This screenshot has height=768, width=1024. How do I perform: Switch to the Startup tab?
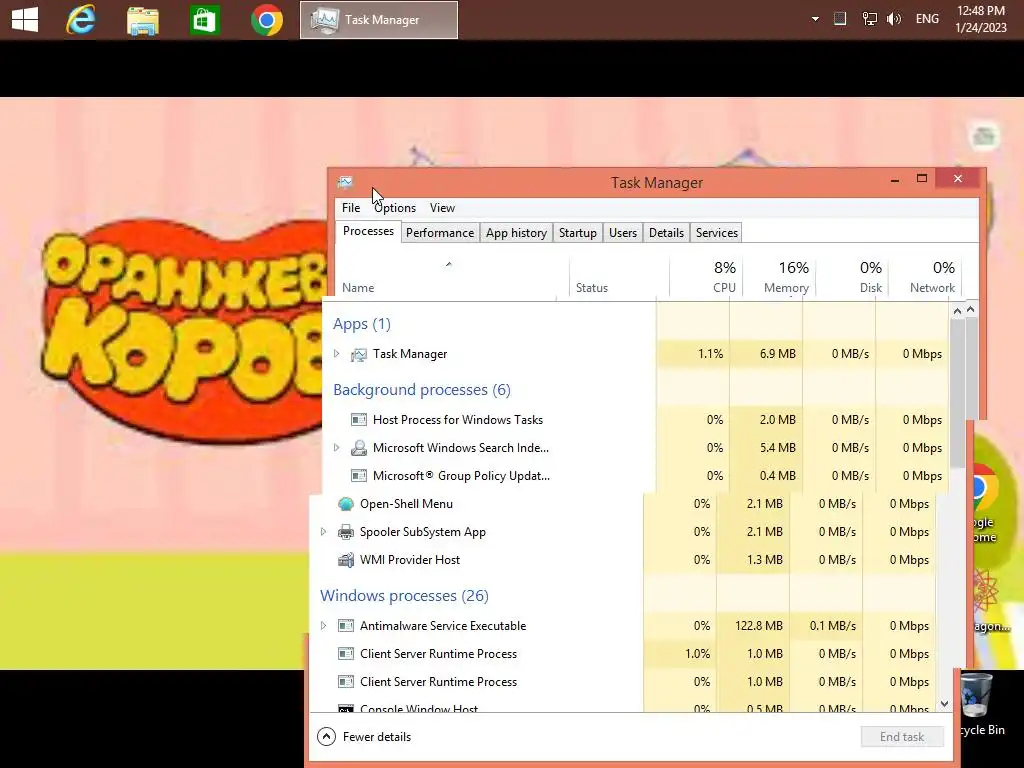577,232
